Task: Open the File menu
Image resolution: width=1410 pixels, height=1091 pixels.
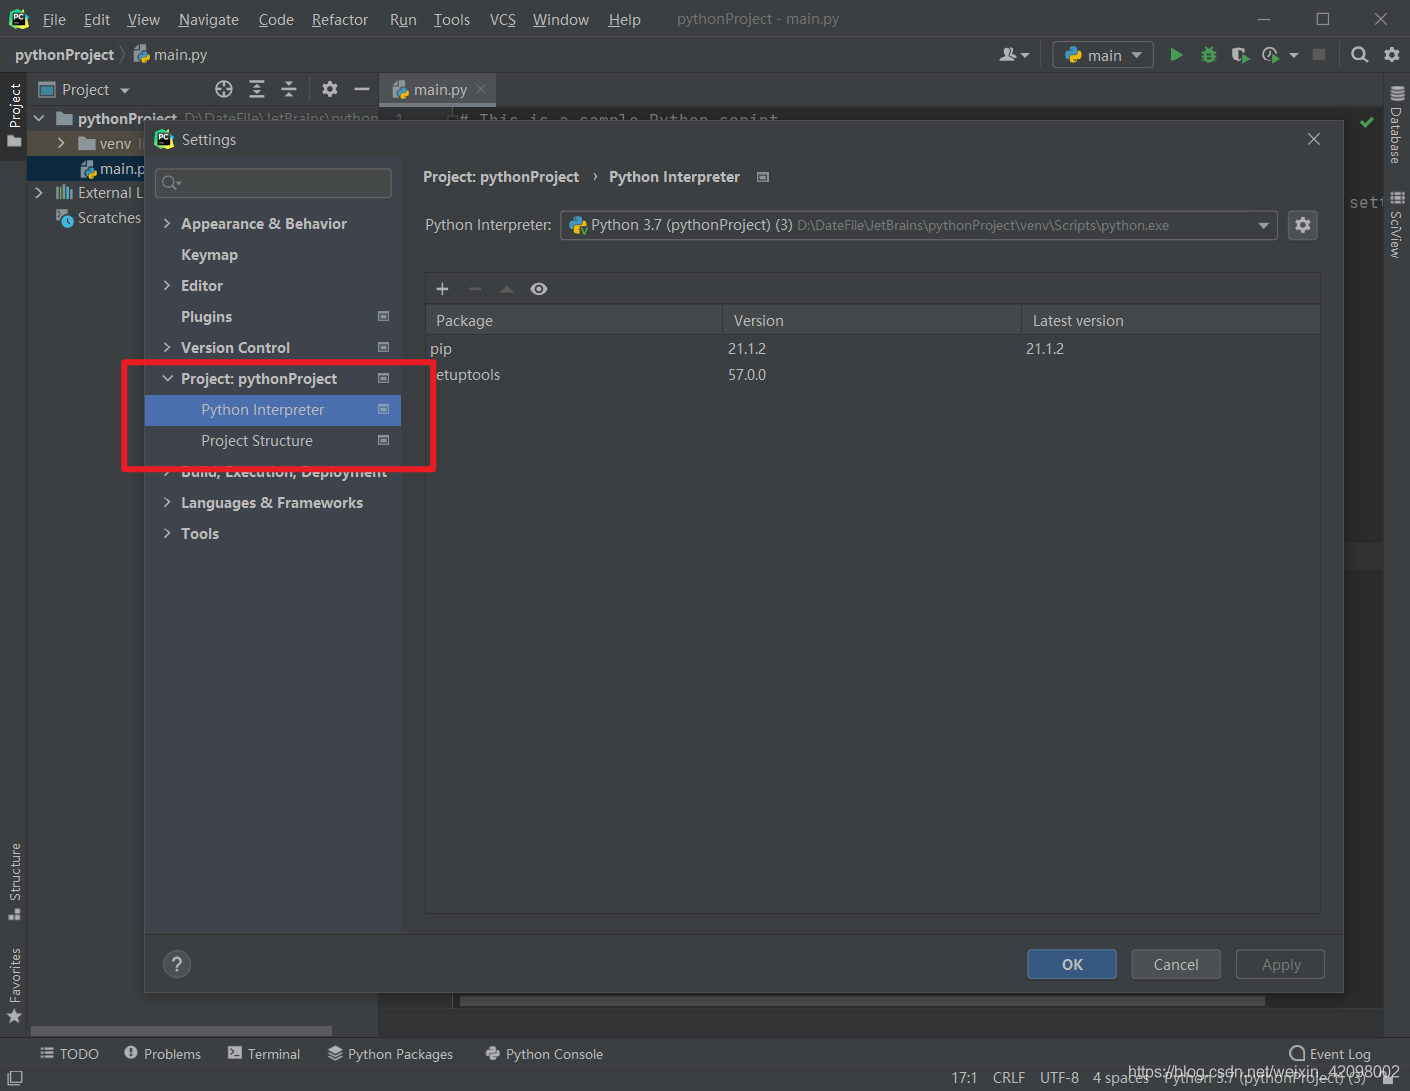Action: tap(54, 20)
